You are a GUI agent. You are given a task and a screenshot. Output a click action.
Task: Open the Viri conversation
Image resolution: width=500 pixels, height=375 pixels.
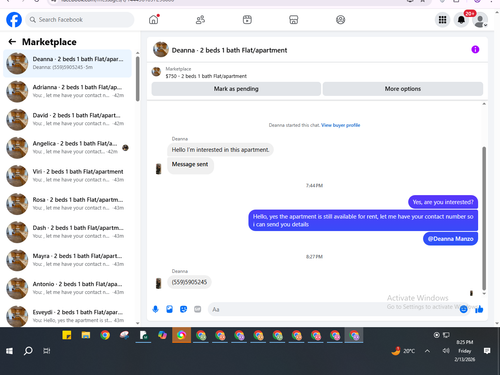(67, 176)
